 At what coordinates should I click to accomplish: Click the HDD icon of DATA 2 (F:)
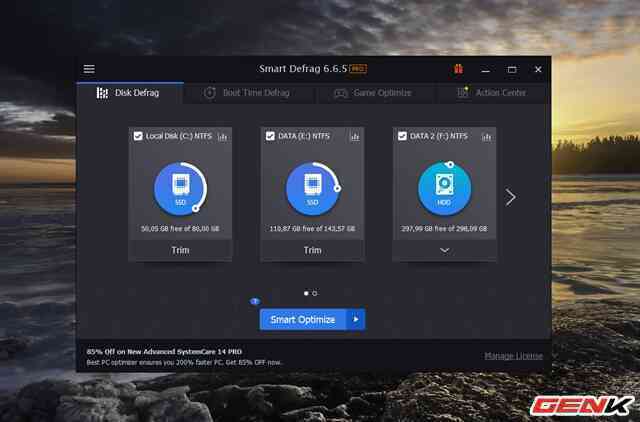point(444,189)
